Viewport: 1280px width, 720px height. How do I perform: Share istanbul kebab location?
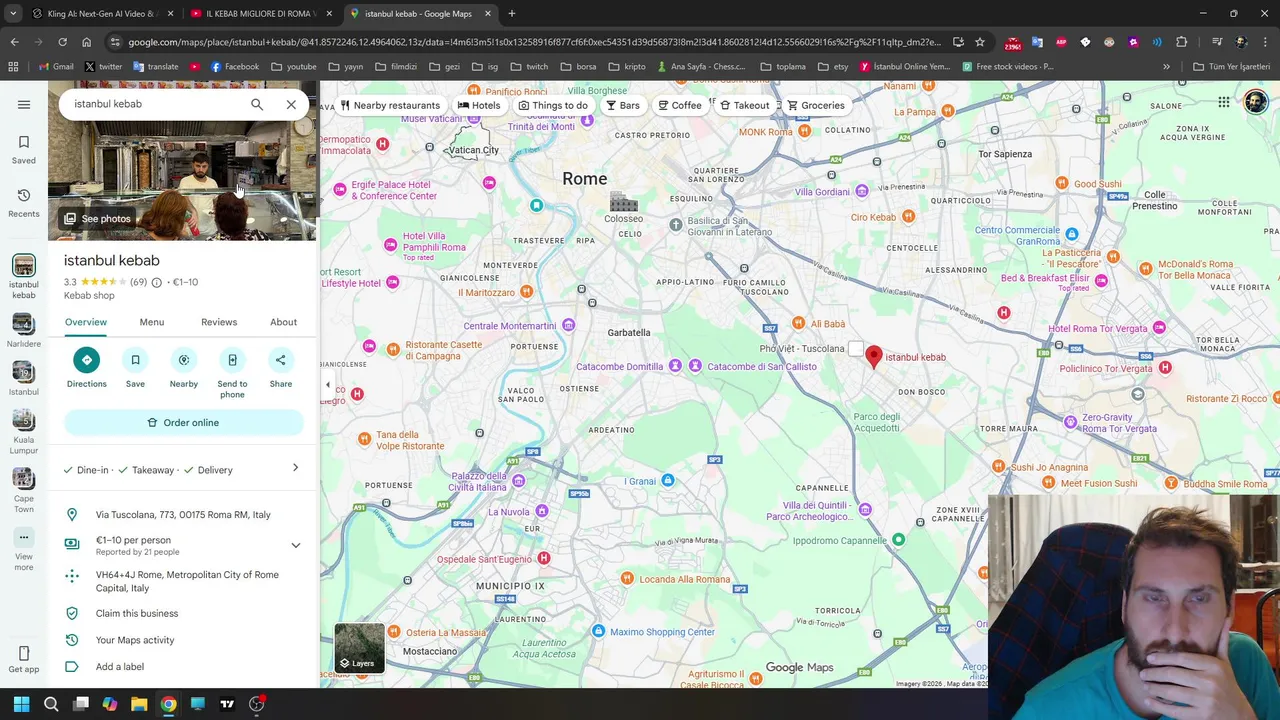pos(280,368)
